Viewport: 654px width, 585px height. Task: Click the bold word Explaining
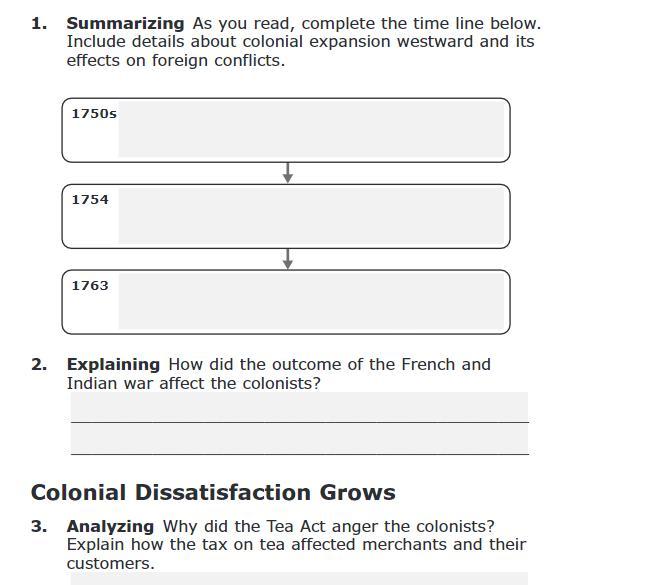(113, 365)
